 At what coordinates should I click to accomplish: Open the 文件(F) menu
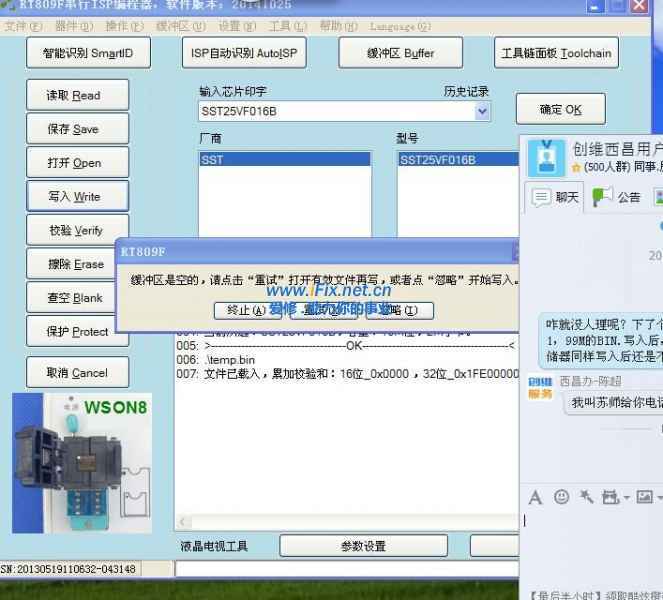coord(23,27)
